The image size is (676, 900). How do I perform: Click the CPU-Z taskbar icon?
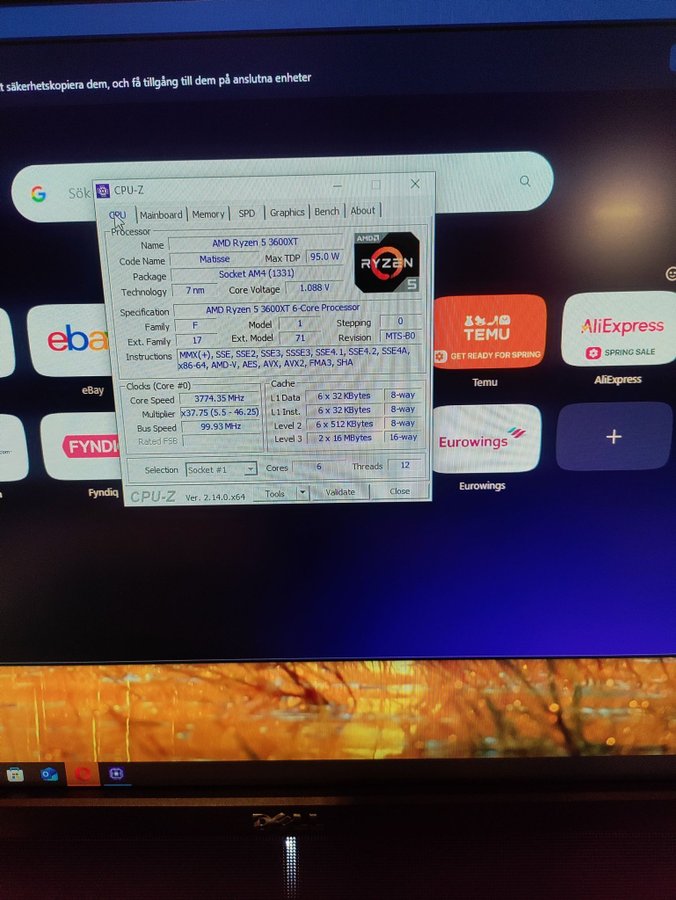tap(116, 774)
